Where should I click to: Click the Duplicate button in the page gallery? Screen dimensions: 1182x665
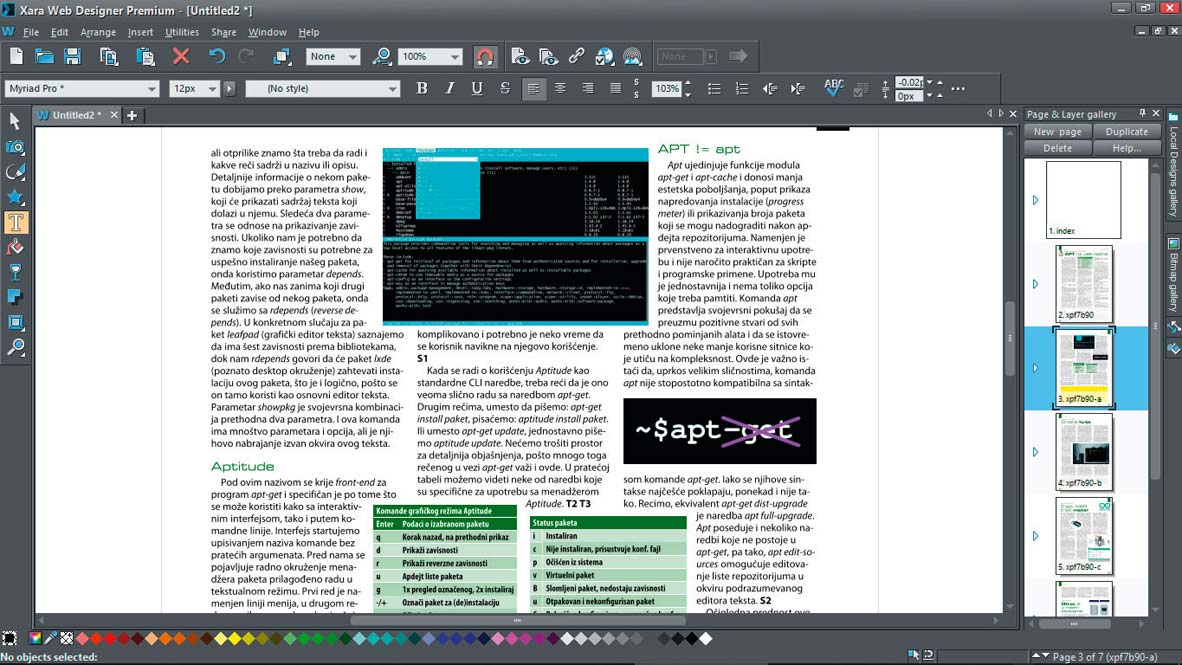1126,131
